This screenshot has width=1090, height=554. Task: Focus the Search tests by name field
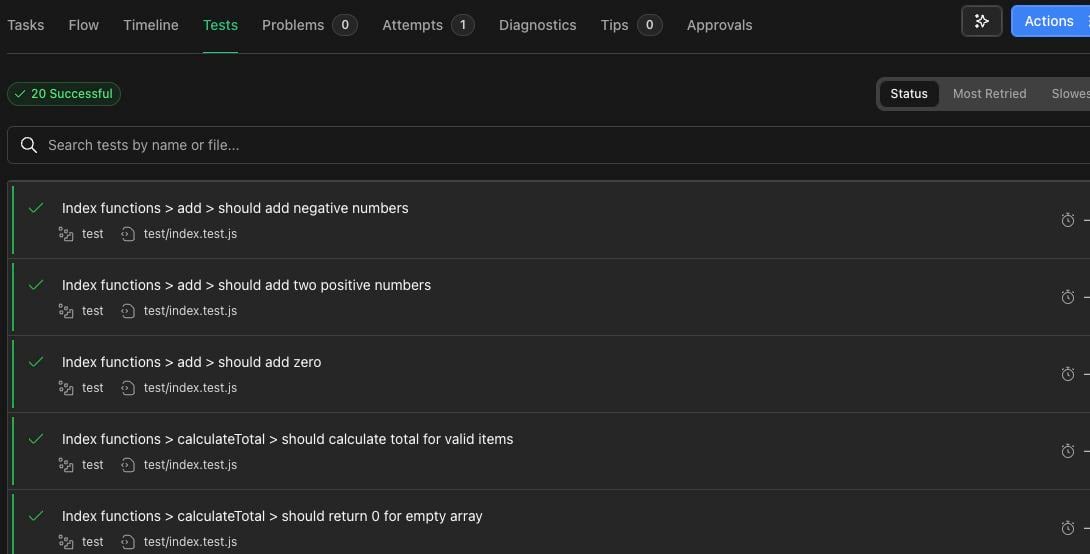[x=548, y=145]
